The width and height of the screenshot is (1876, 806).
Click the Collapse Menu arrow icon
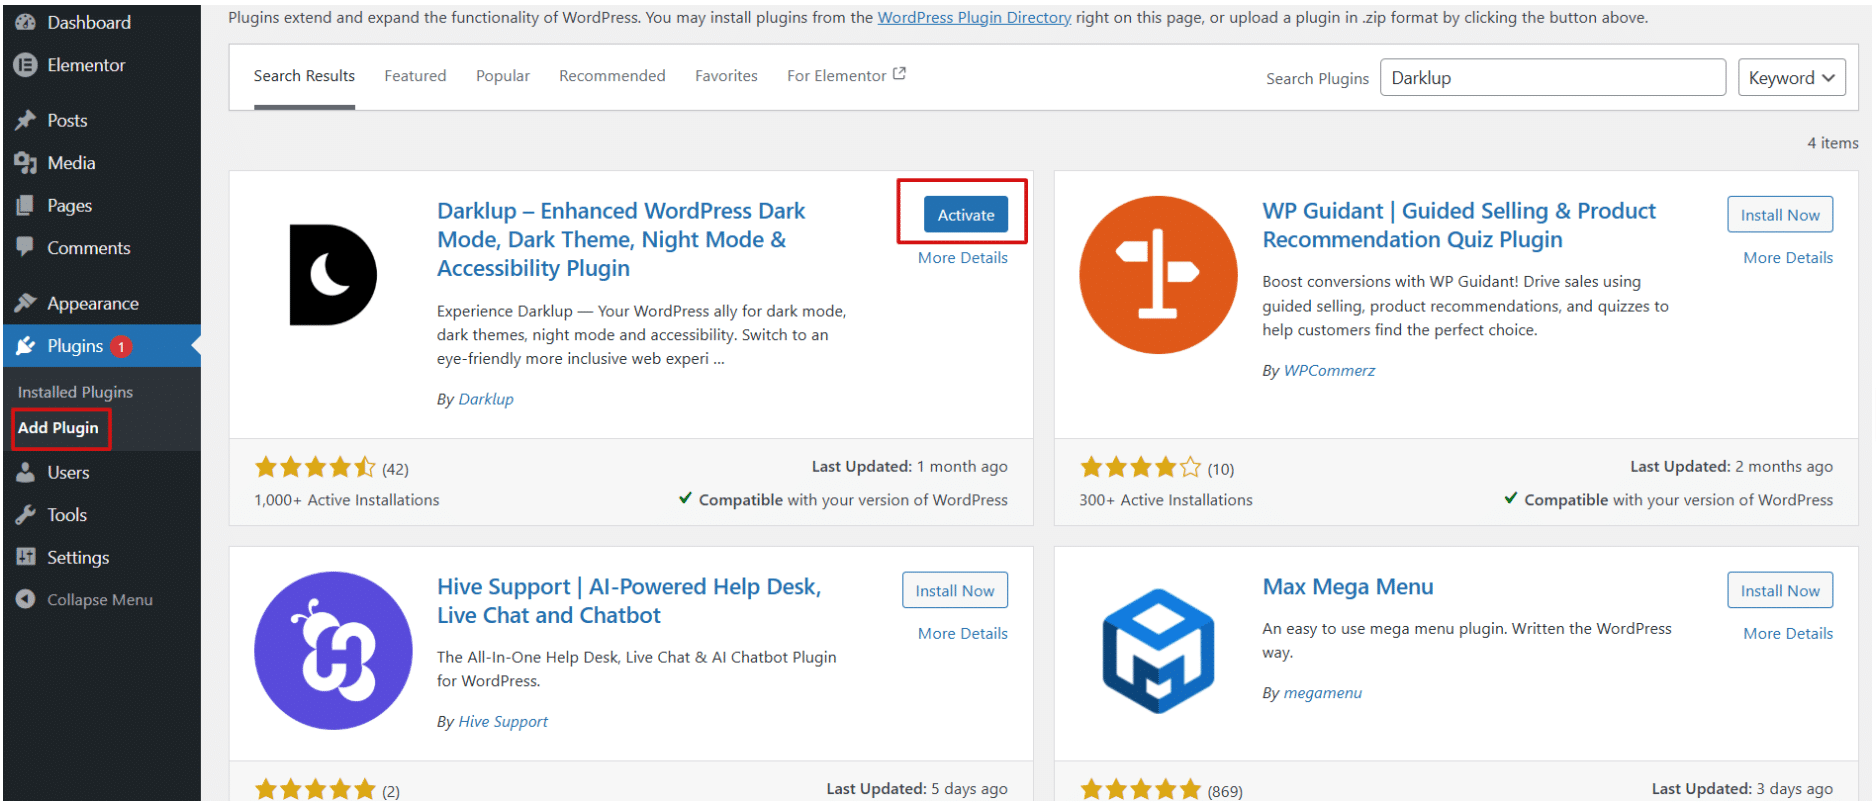[26, 599]
